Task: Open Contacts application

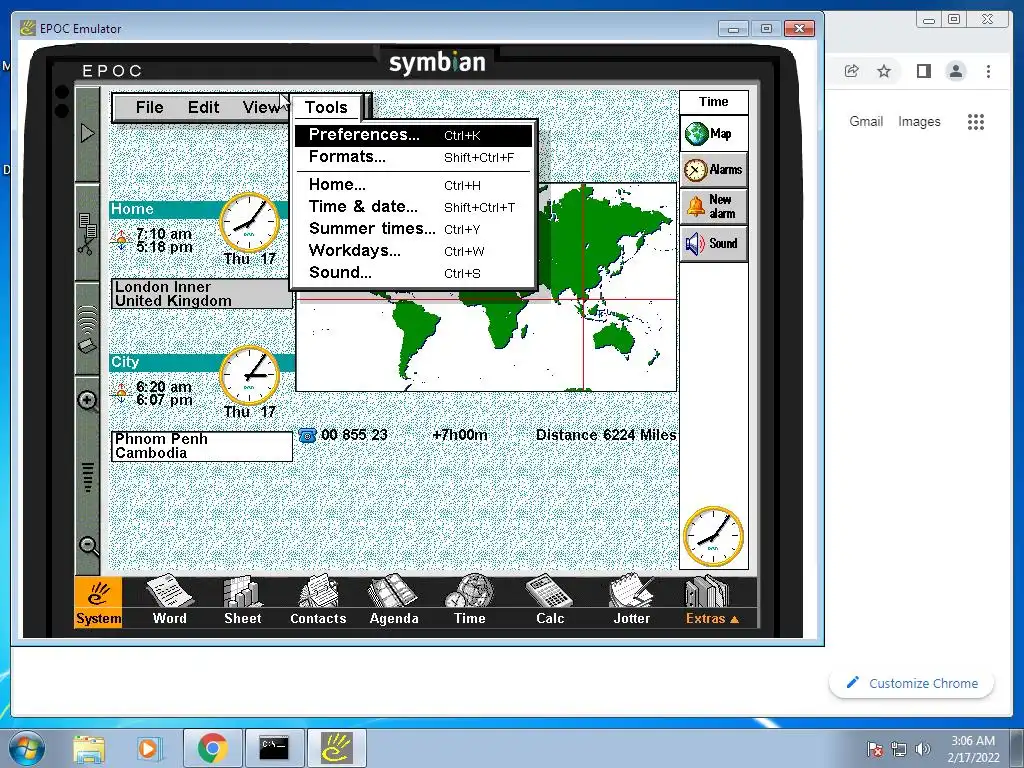Action: (318, 601)
